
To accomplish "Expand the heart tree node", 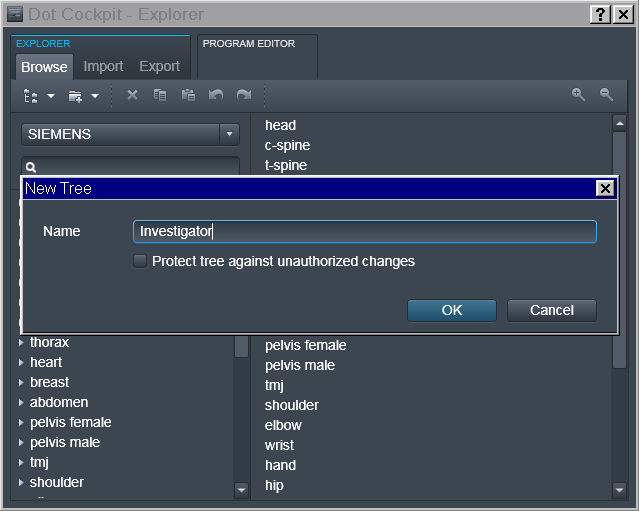I will click(21, 363).
